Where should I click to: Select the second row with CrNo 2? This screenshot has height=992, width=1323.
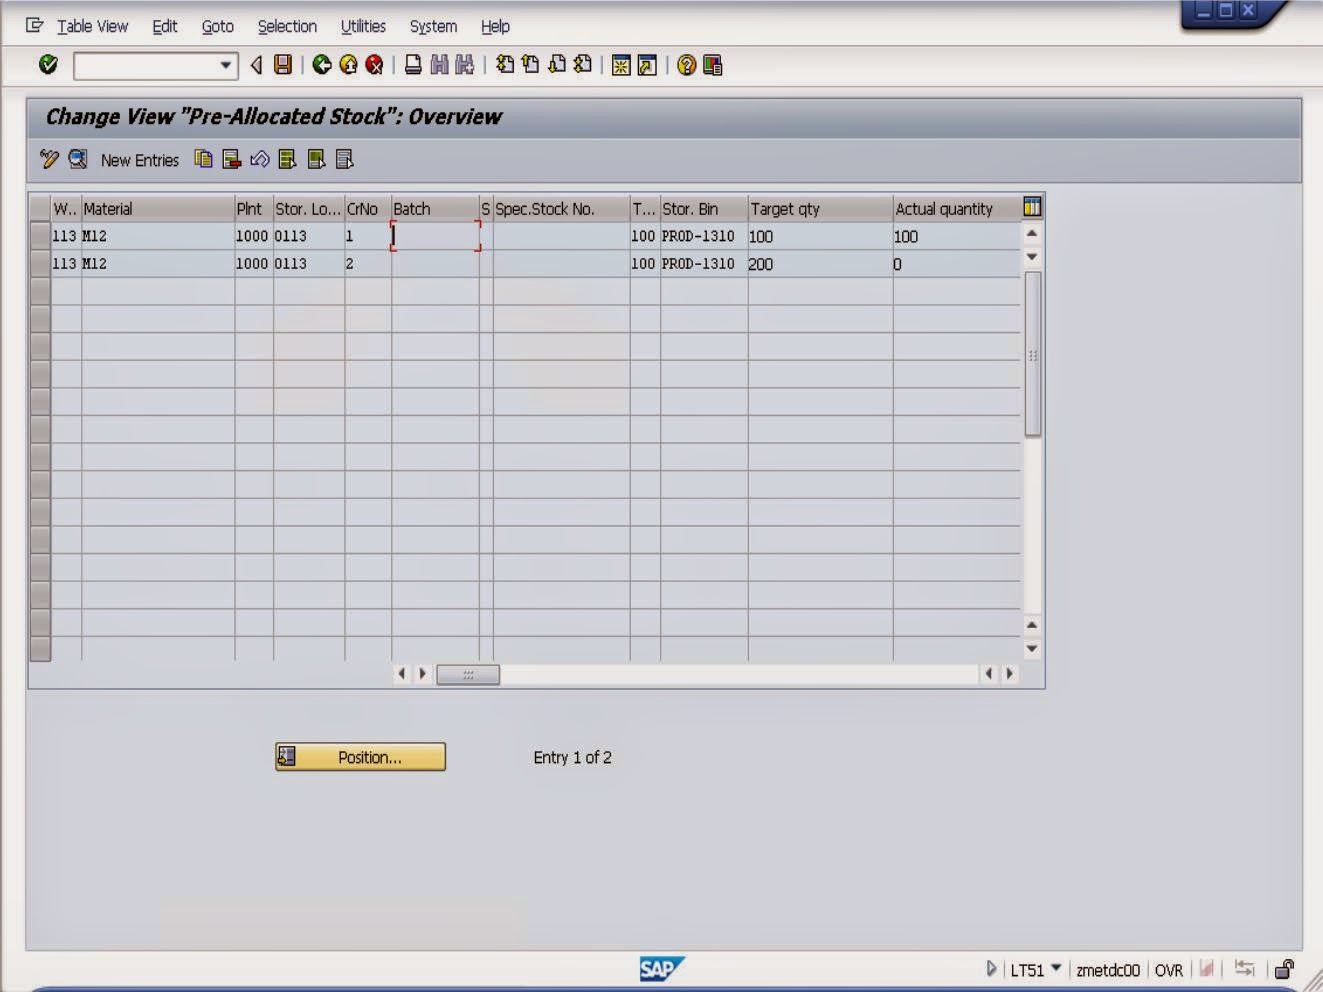(40, 263)
